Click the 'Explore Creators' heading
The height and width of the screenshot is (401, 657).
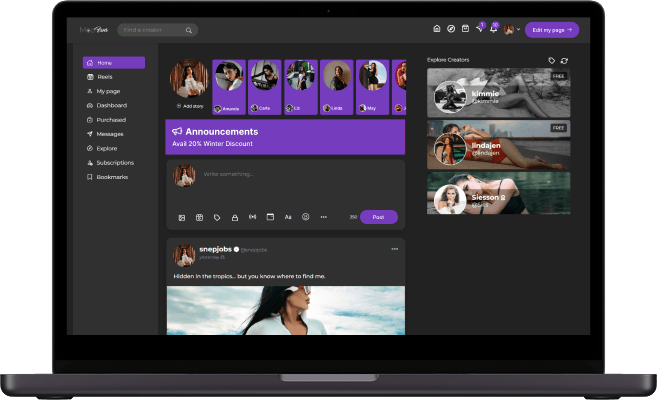448,60
